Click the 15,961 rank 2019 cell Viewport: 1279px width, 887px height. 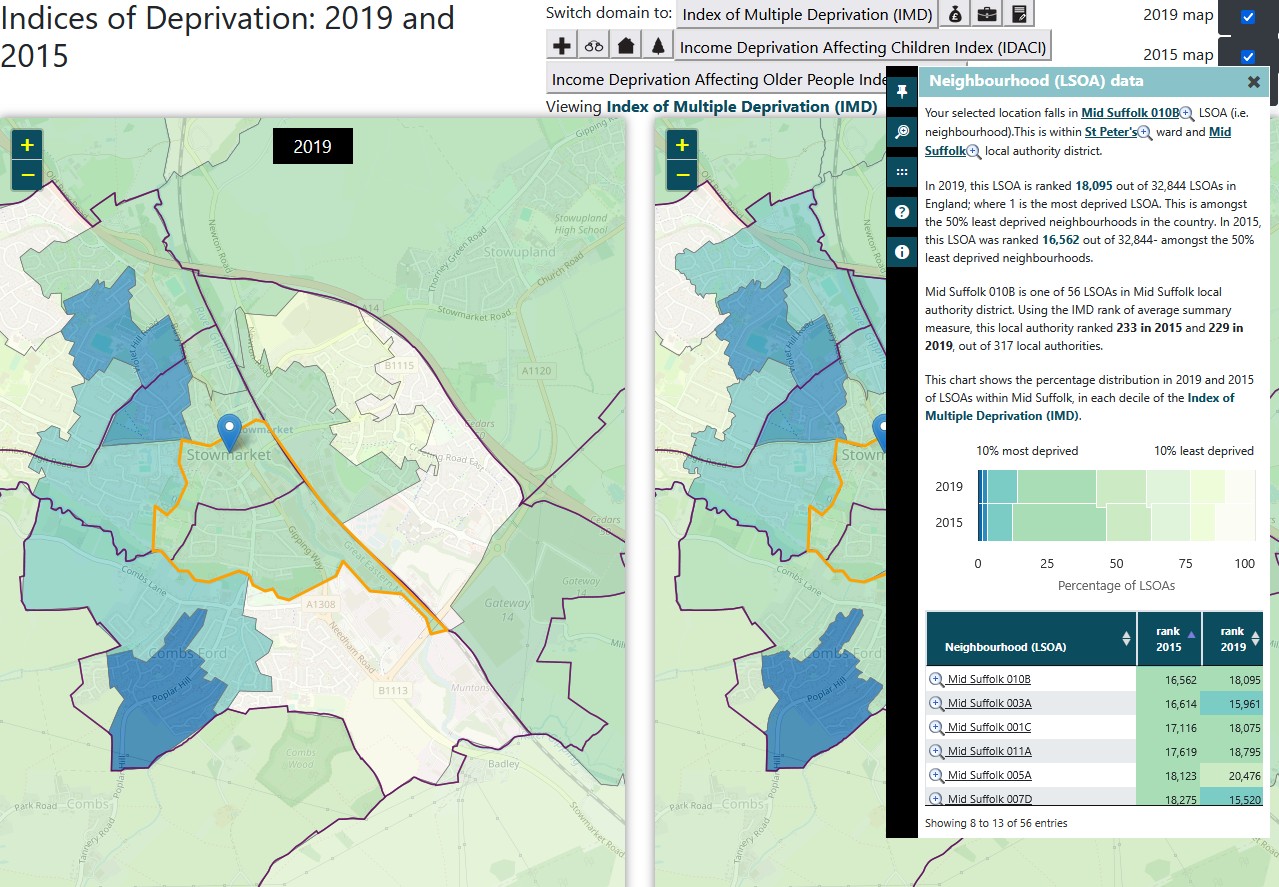coord(1233,704)
